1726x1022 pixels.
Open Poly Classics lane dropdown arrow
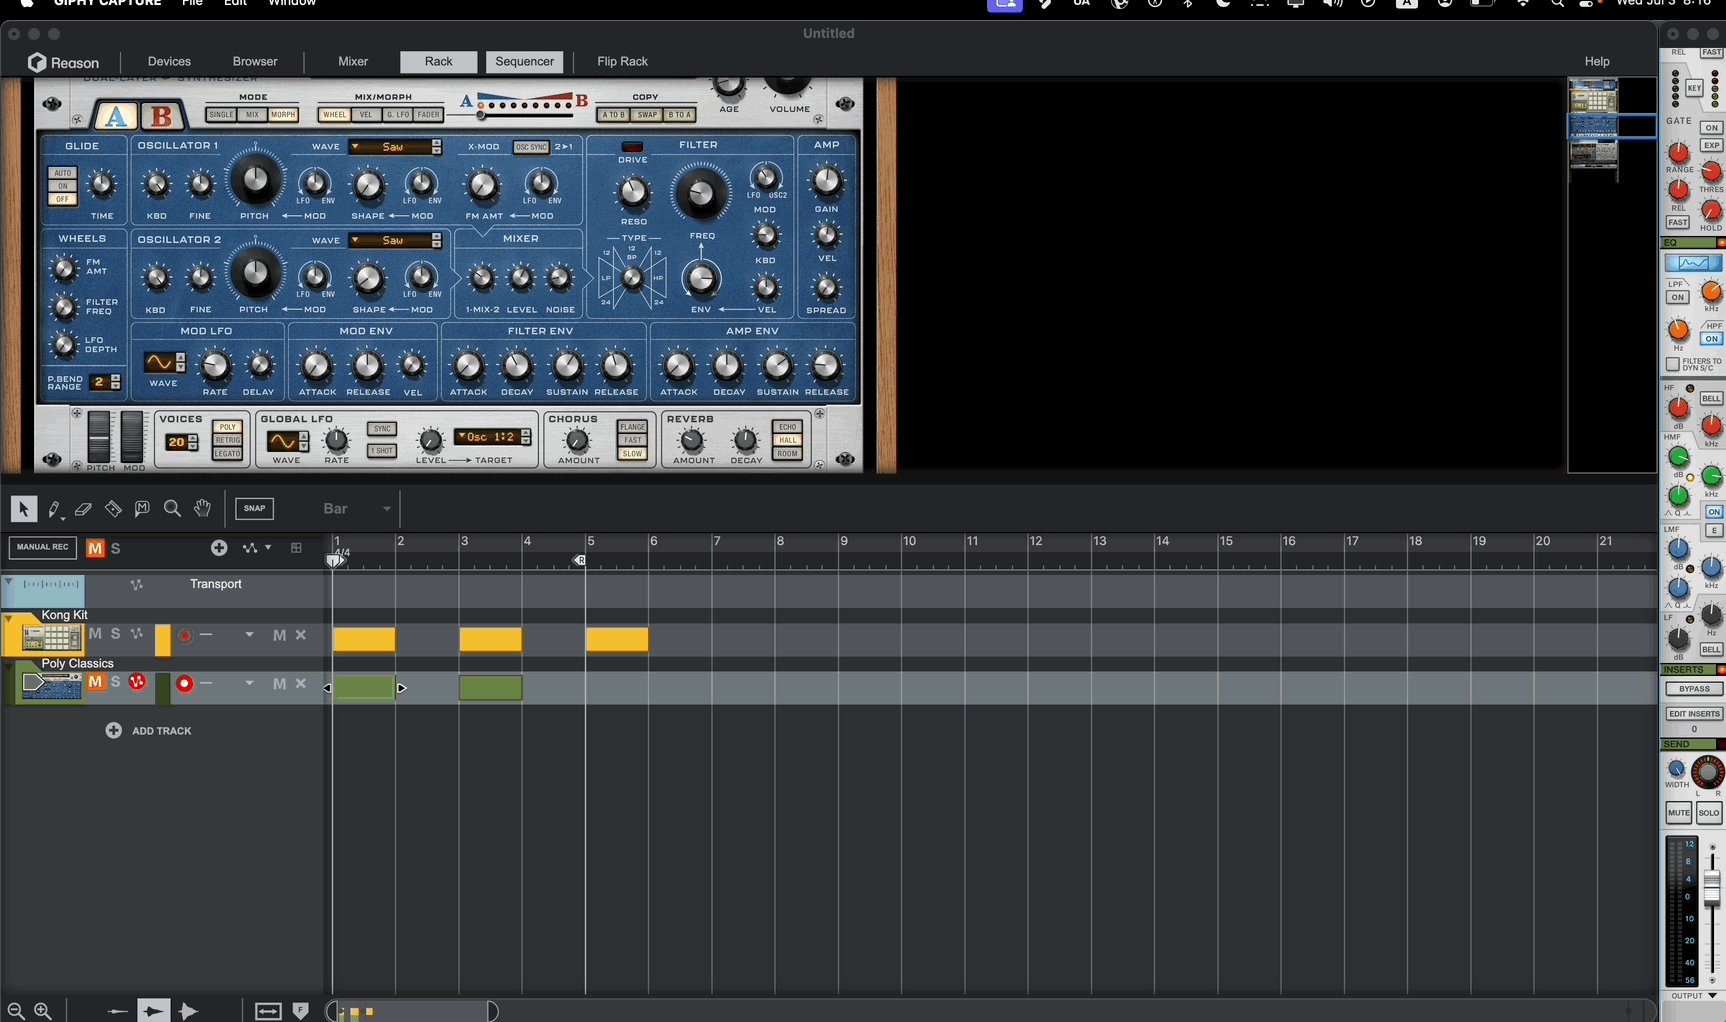click(x=249, y=684)
